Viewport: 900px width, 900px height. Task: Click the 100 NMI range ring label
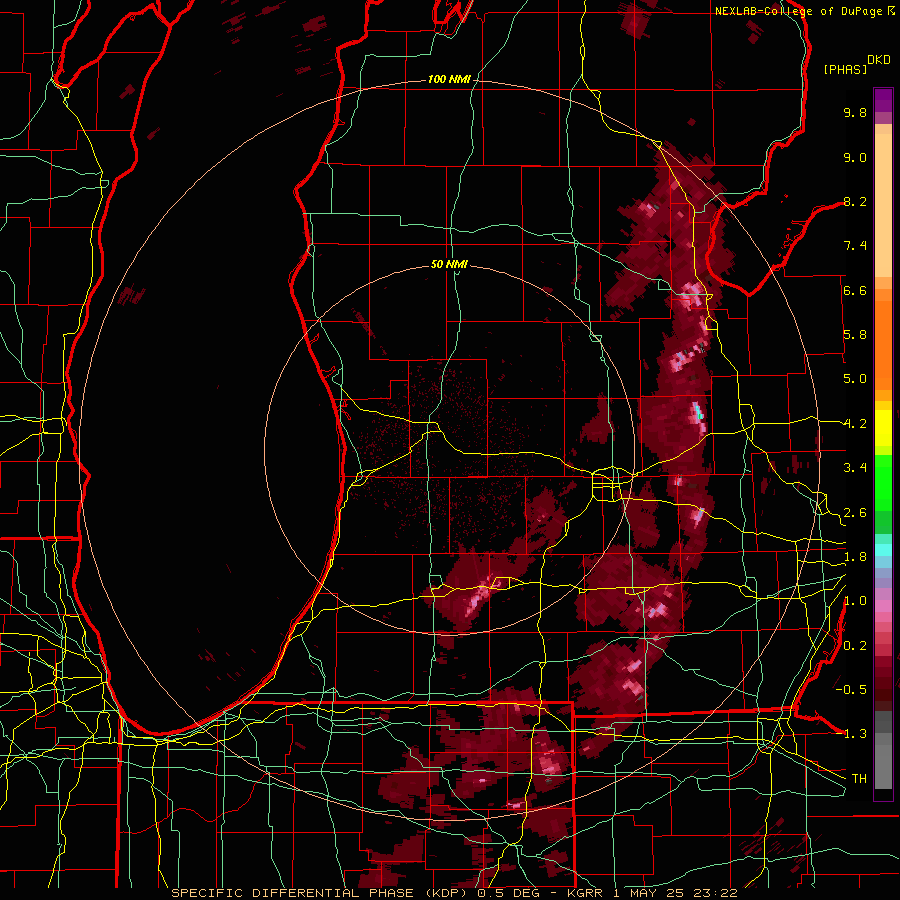coord(449,79)
